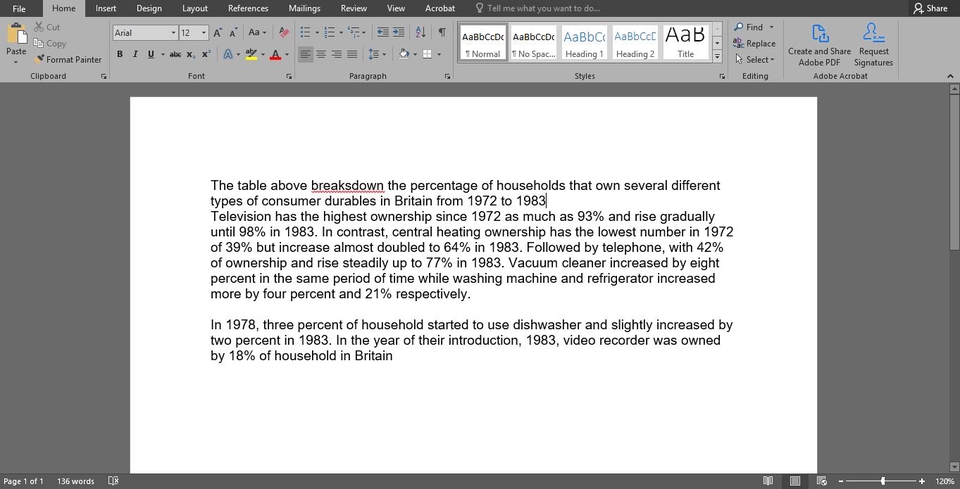Switch to Web Layout view

tap(822, 481)
